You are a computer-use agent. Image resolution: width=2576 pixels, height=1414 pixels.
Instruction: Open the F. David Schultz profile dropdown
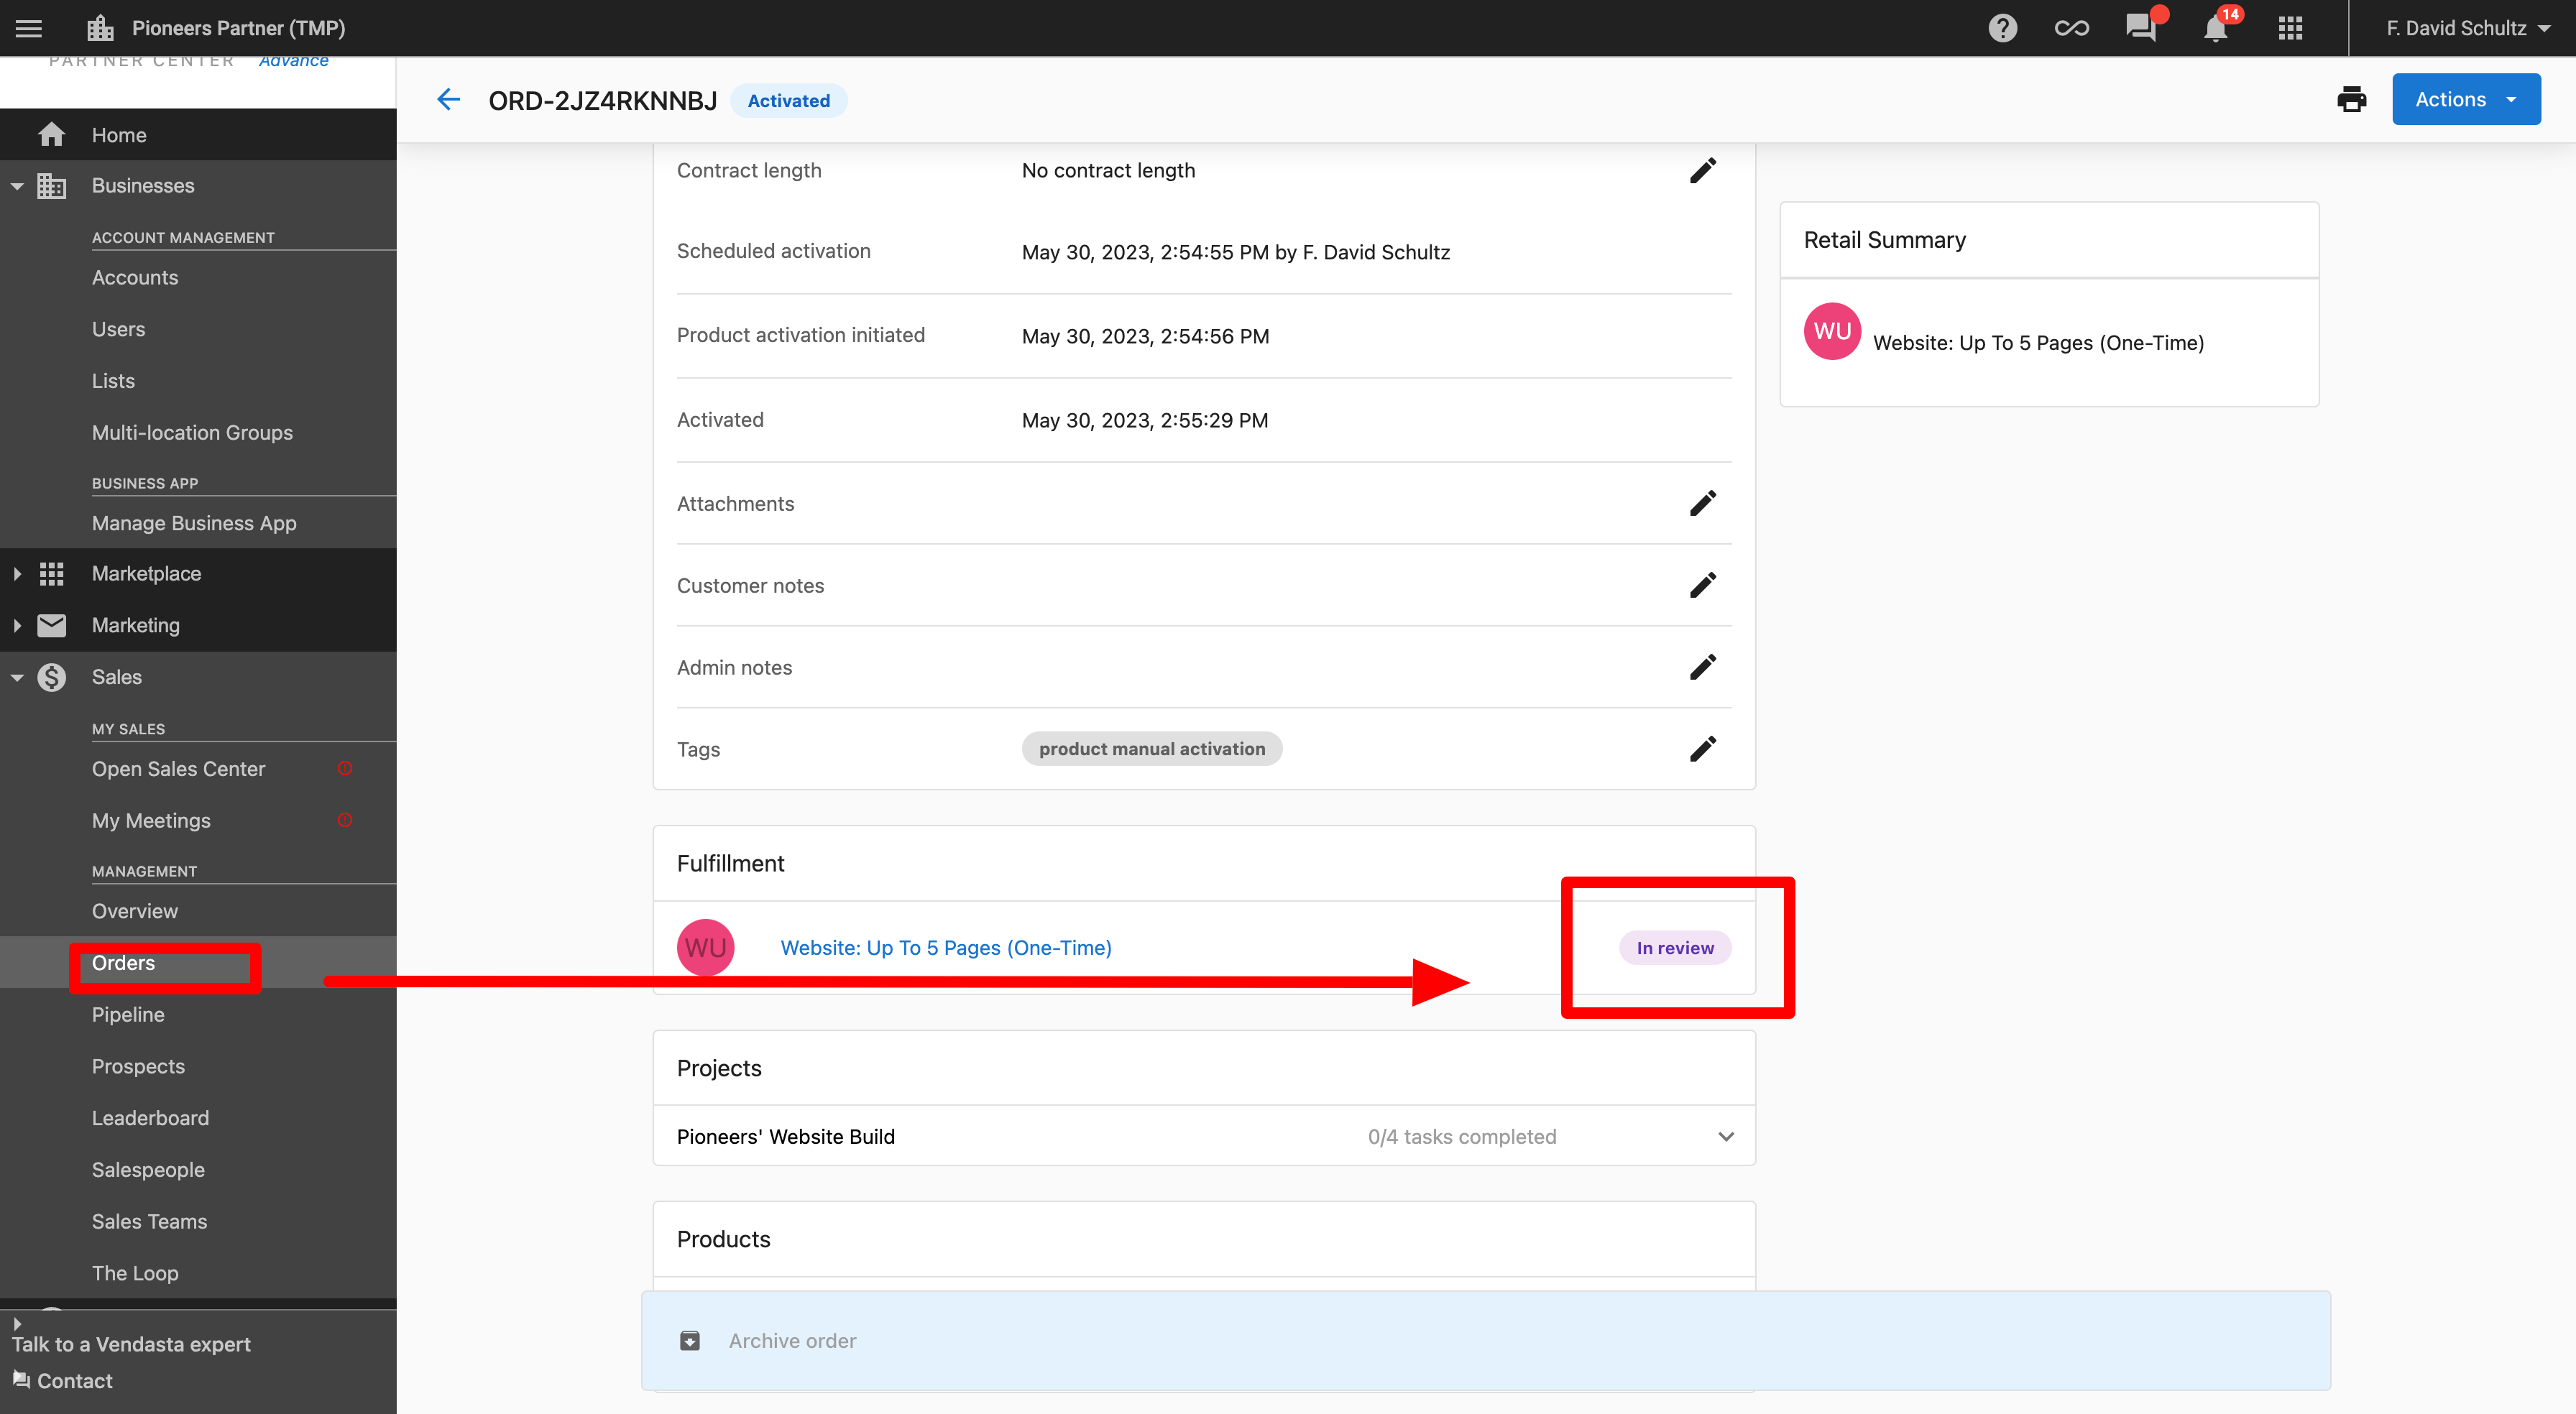pyautogui.click(x=2467, y=27)
